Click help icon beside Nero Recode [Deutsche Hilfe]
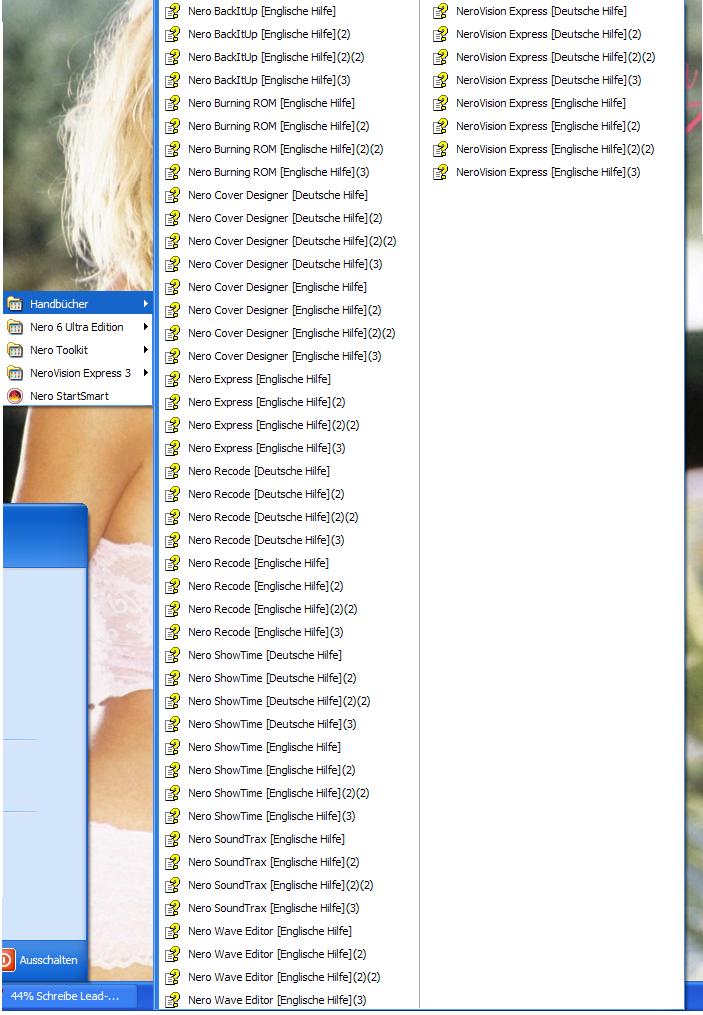703x1015 pixels. 172,471
